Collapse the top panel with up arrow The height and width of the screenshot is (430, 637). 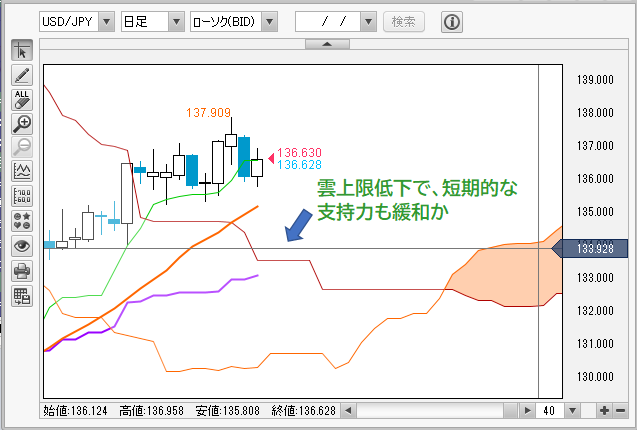click(x=327, y=44)
